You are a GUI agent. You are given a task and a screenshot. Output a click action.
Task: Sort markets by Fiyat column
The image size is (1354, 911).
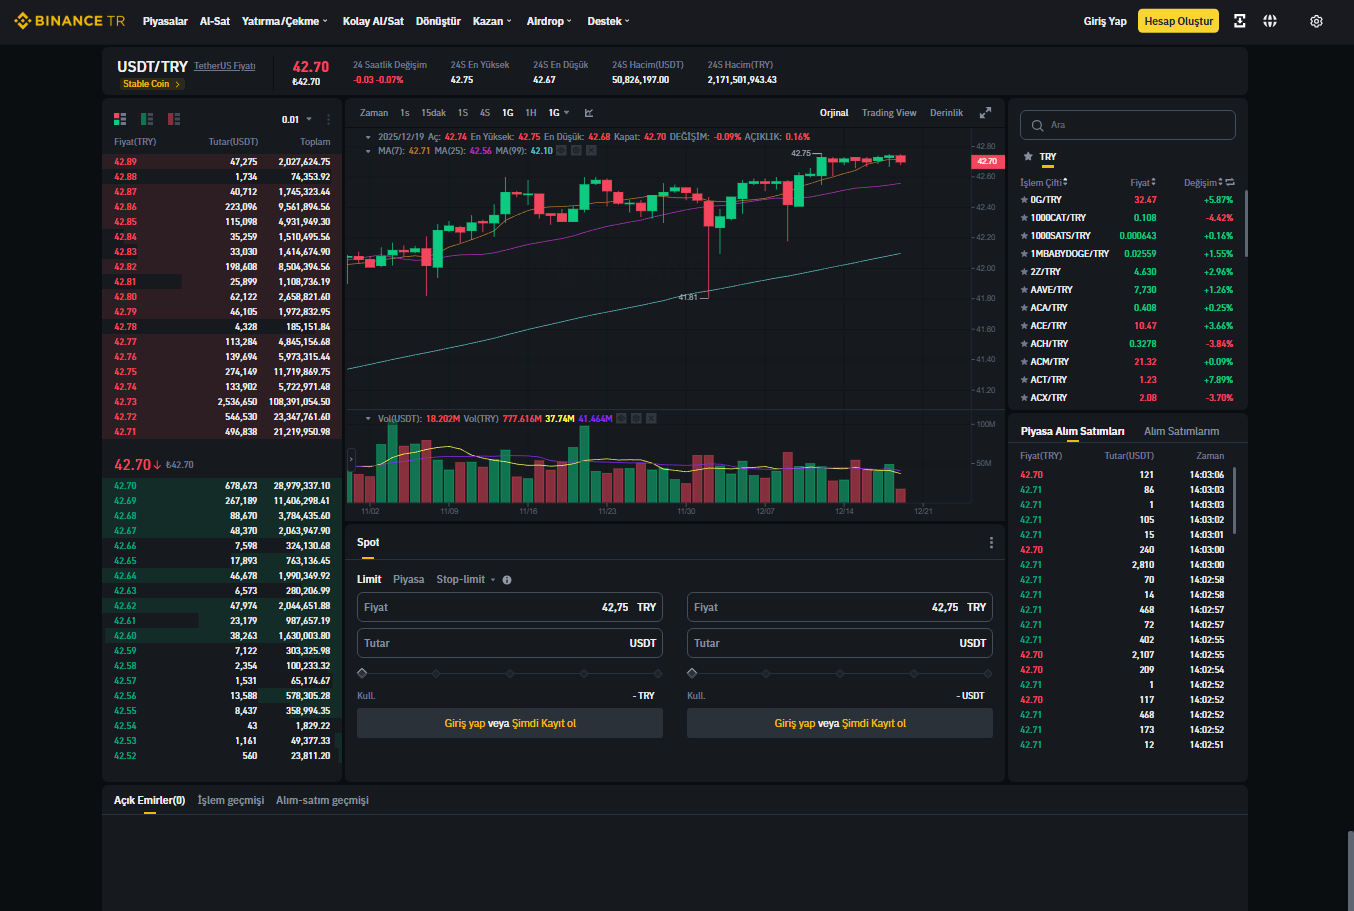(x=1143, y=183)
